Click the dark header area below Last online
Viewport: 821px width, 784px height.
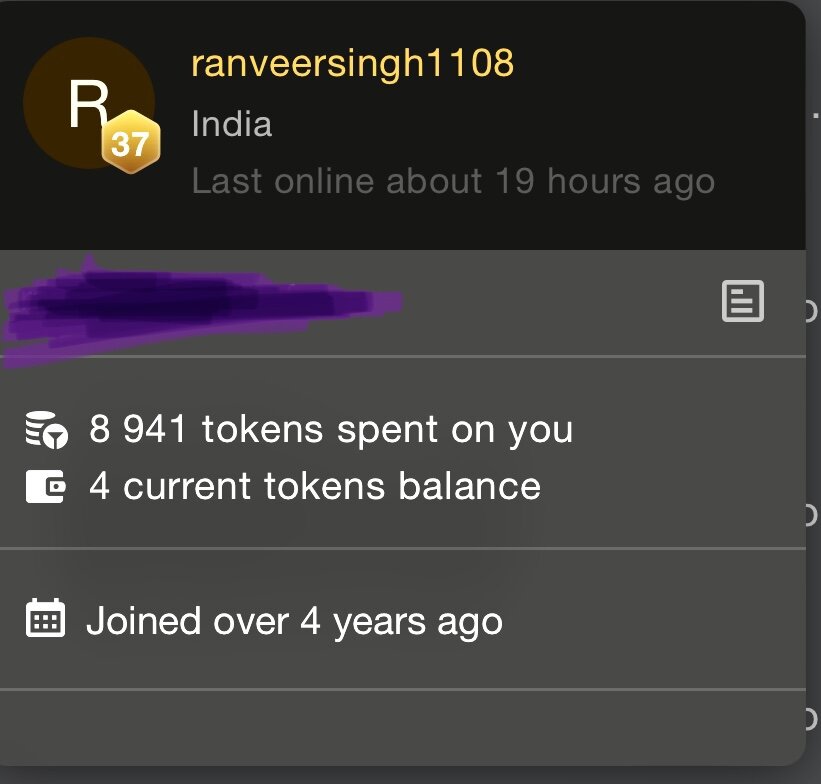[403, 225]
